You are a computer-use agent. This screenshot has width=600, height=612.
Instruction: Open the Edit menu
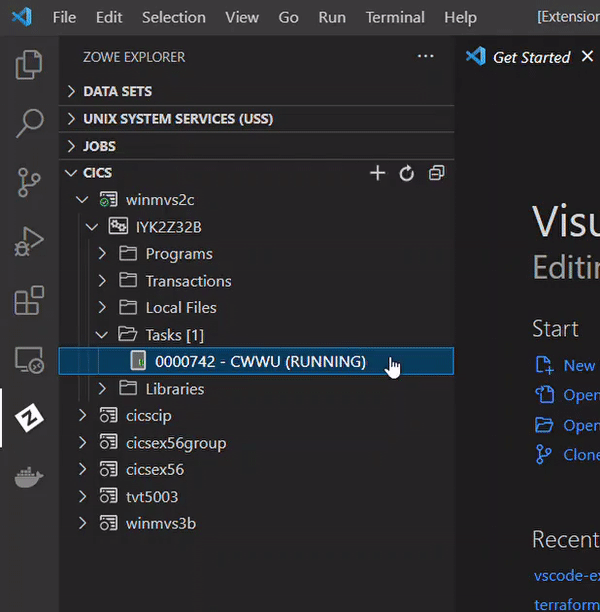(109, 18)
